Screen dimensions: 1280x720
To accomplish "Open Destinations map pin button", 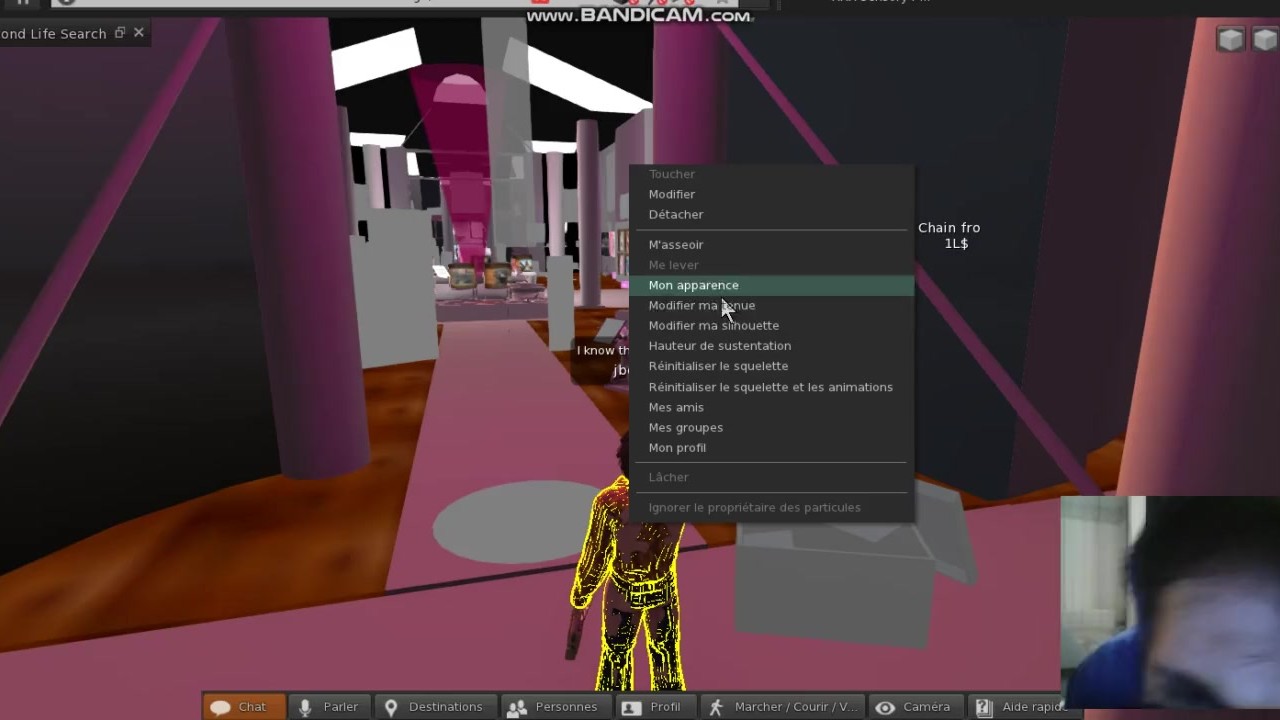I will [x=434, y=707].
